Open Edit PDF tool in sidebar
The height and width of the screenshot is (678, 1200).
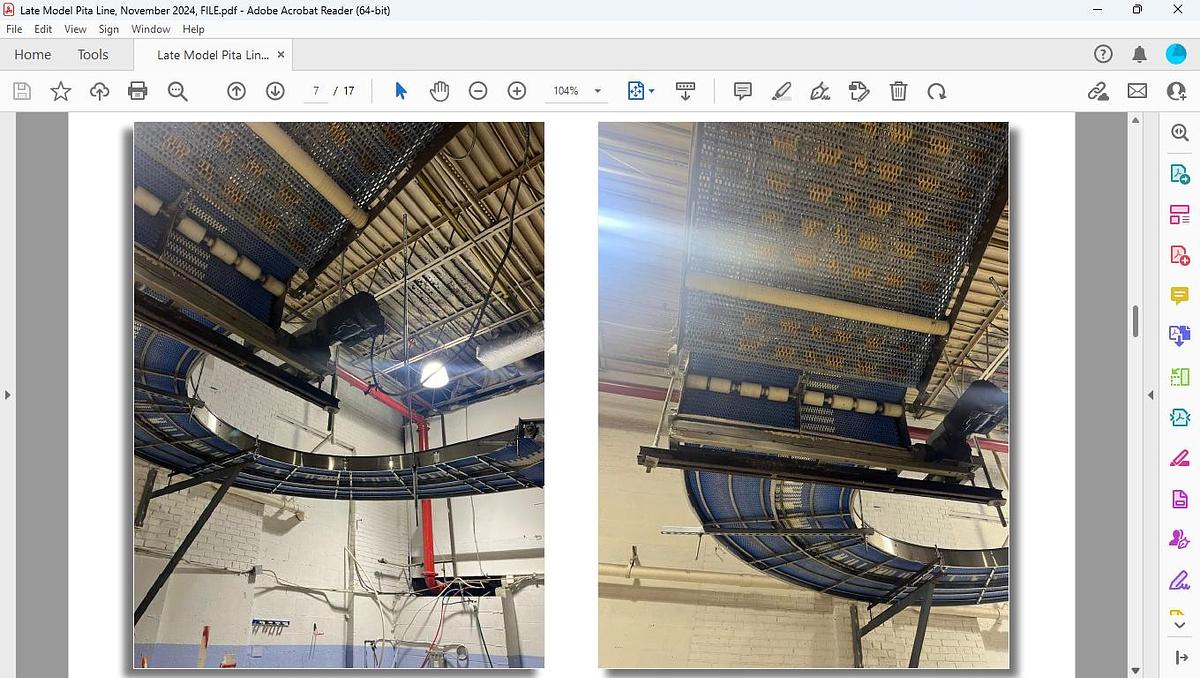tap(1180, 213)
